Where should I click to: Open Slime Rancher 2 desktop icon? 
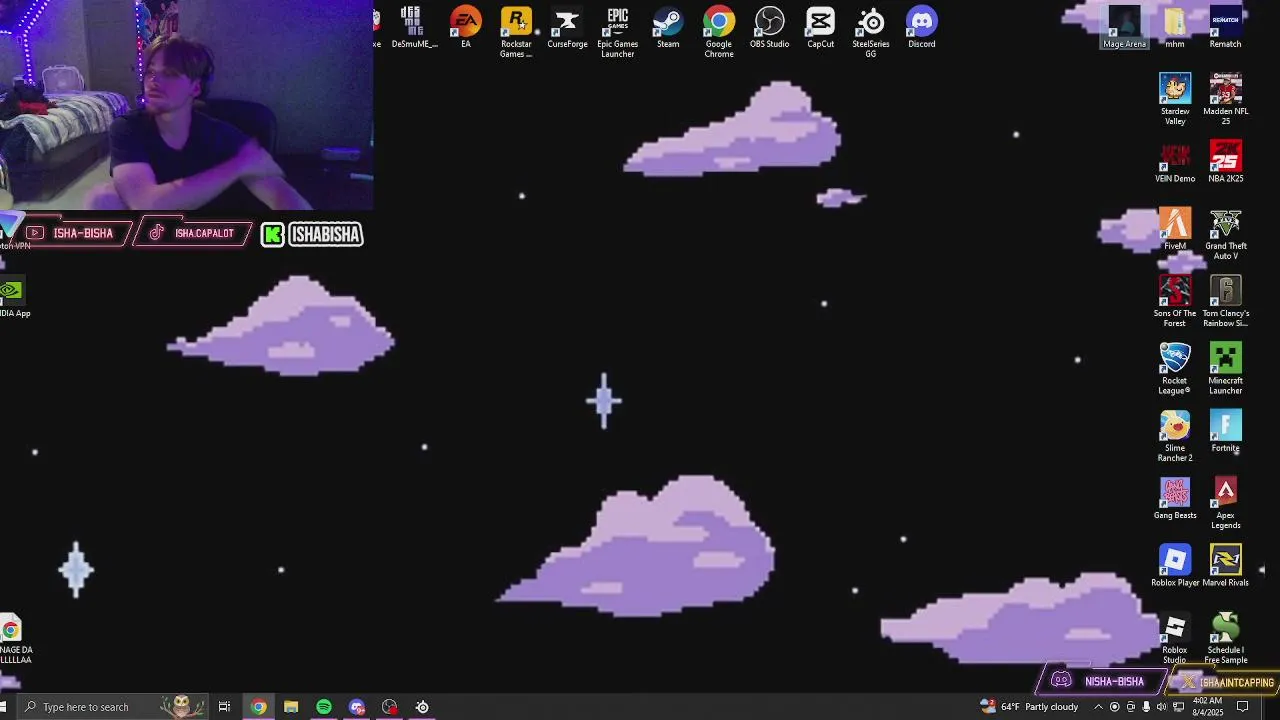(1175, 436)
